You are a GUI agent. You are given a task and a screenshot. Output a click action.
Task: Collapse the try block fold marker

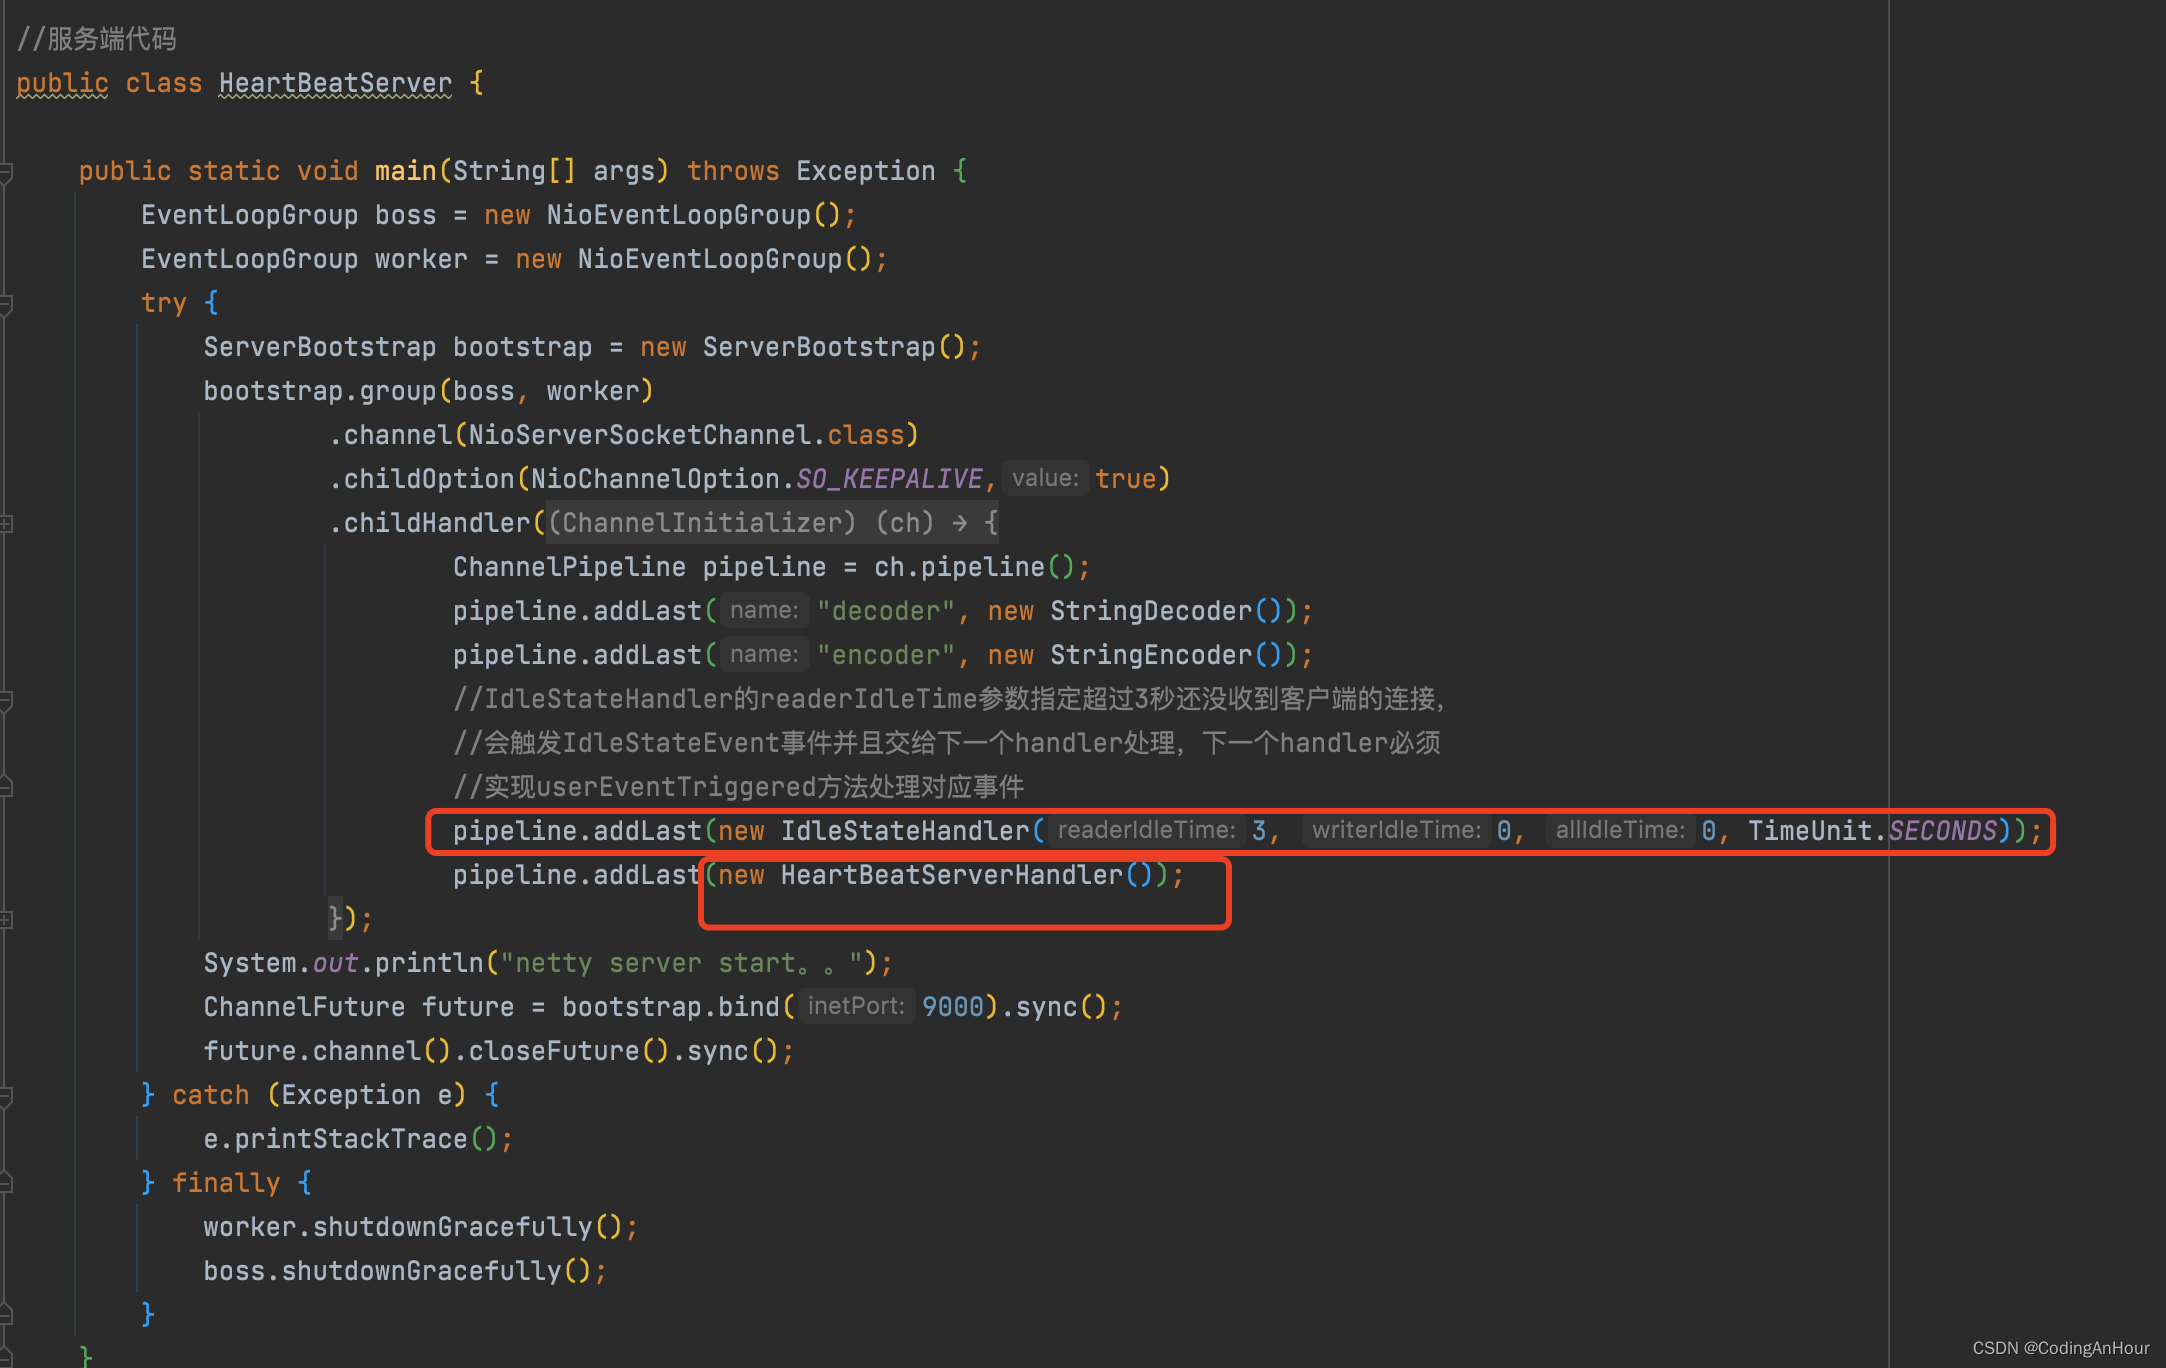click(6, 304)
